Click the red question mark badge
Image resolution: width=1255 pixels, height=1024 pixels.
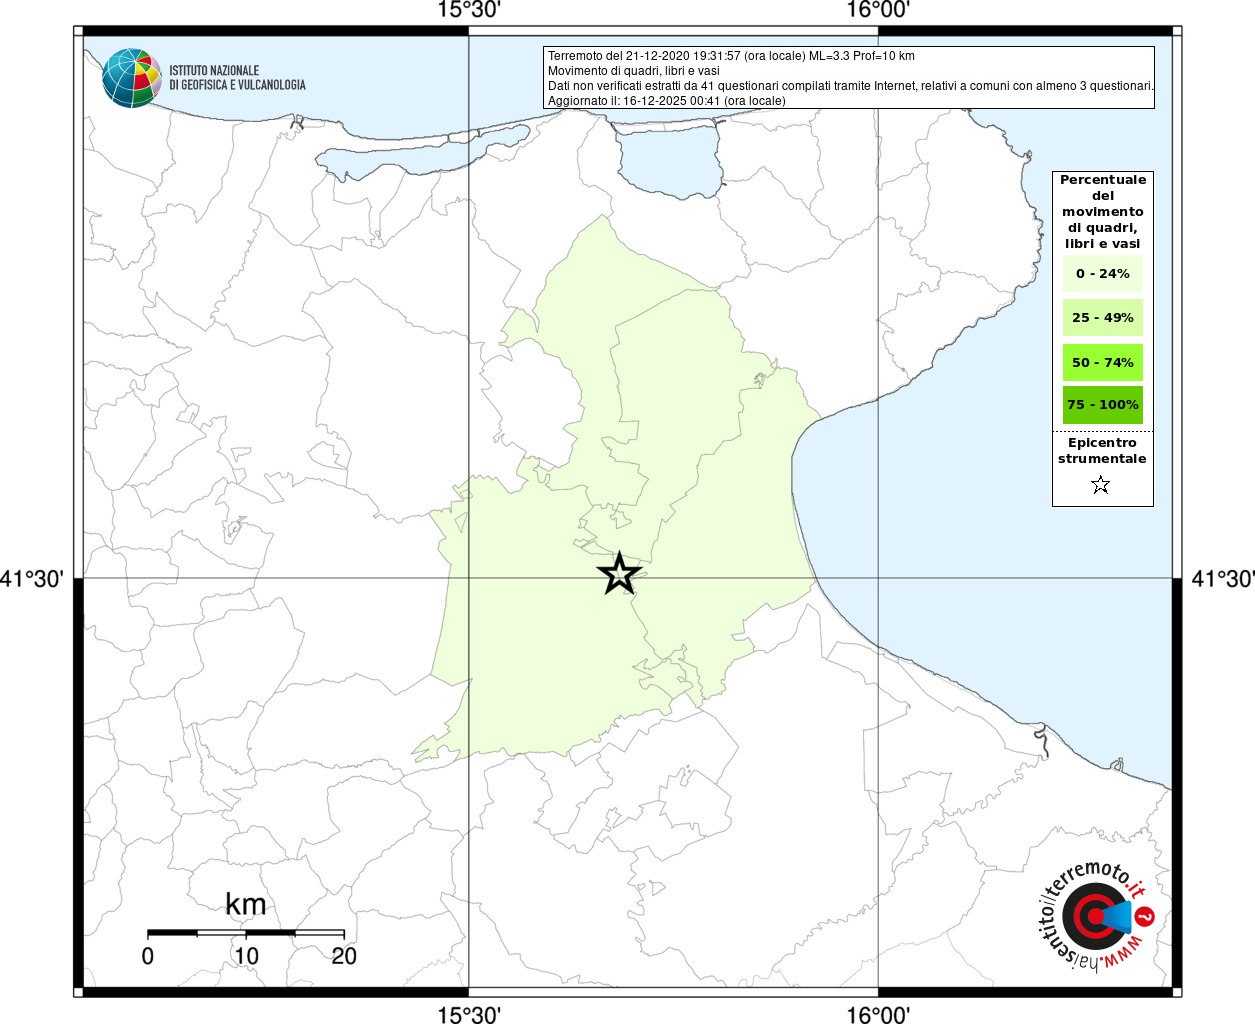1146,916
